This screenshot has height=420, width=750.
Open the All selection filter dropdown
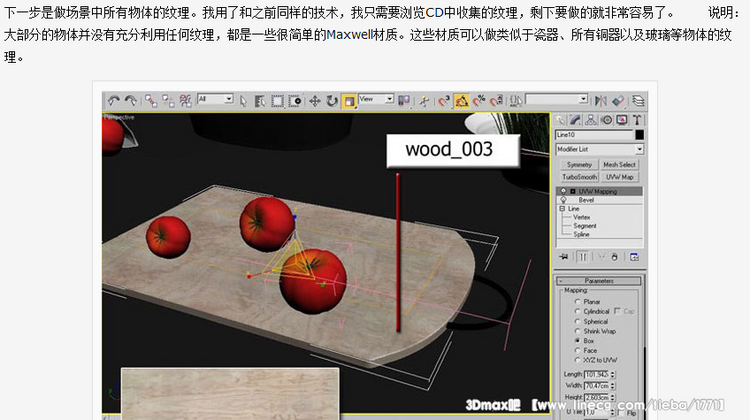(x=215, y=99)
